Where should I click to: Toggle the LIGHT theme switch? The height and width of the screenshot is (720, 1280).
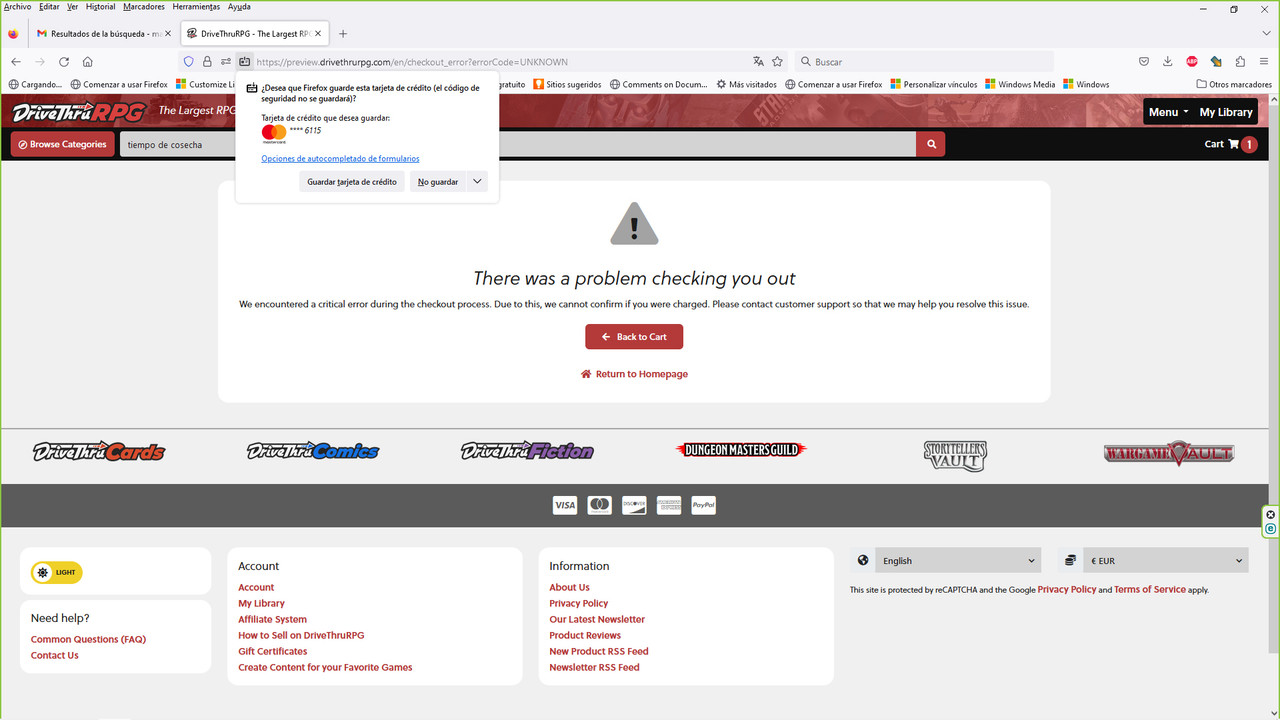click(57, 573)
